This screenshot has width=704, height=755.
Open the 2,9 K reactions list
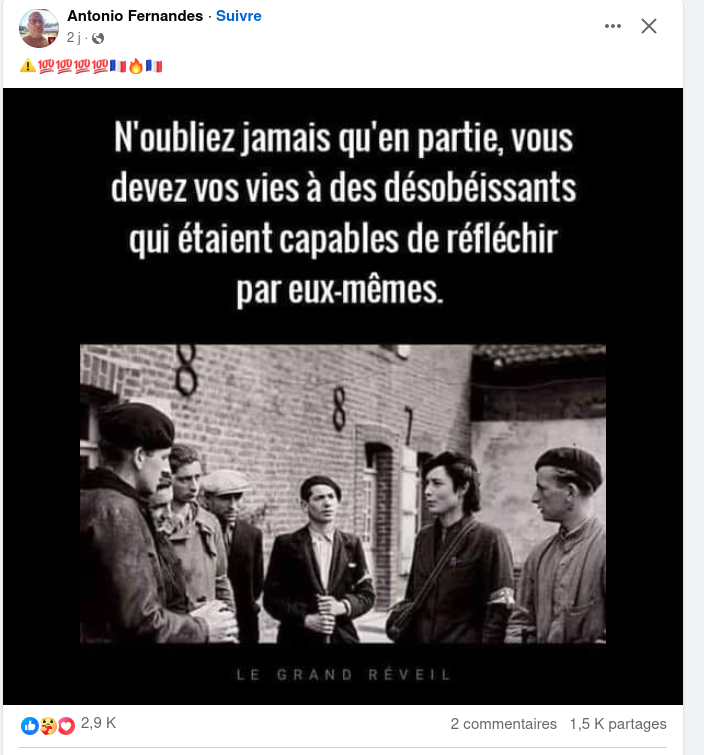[98, 723]
